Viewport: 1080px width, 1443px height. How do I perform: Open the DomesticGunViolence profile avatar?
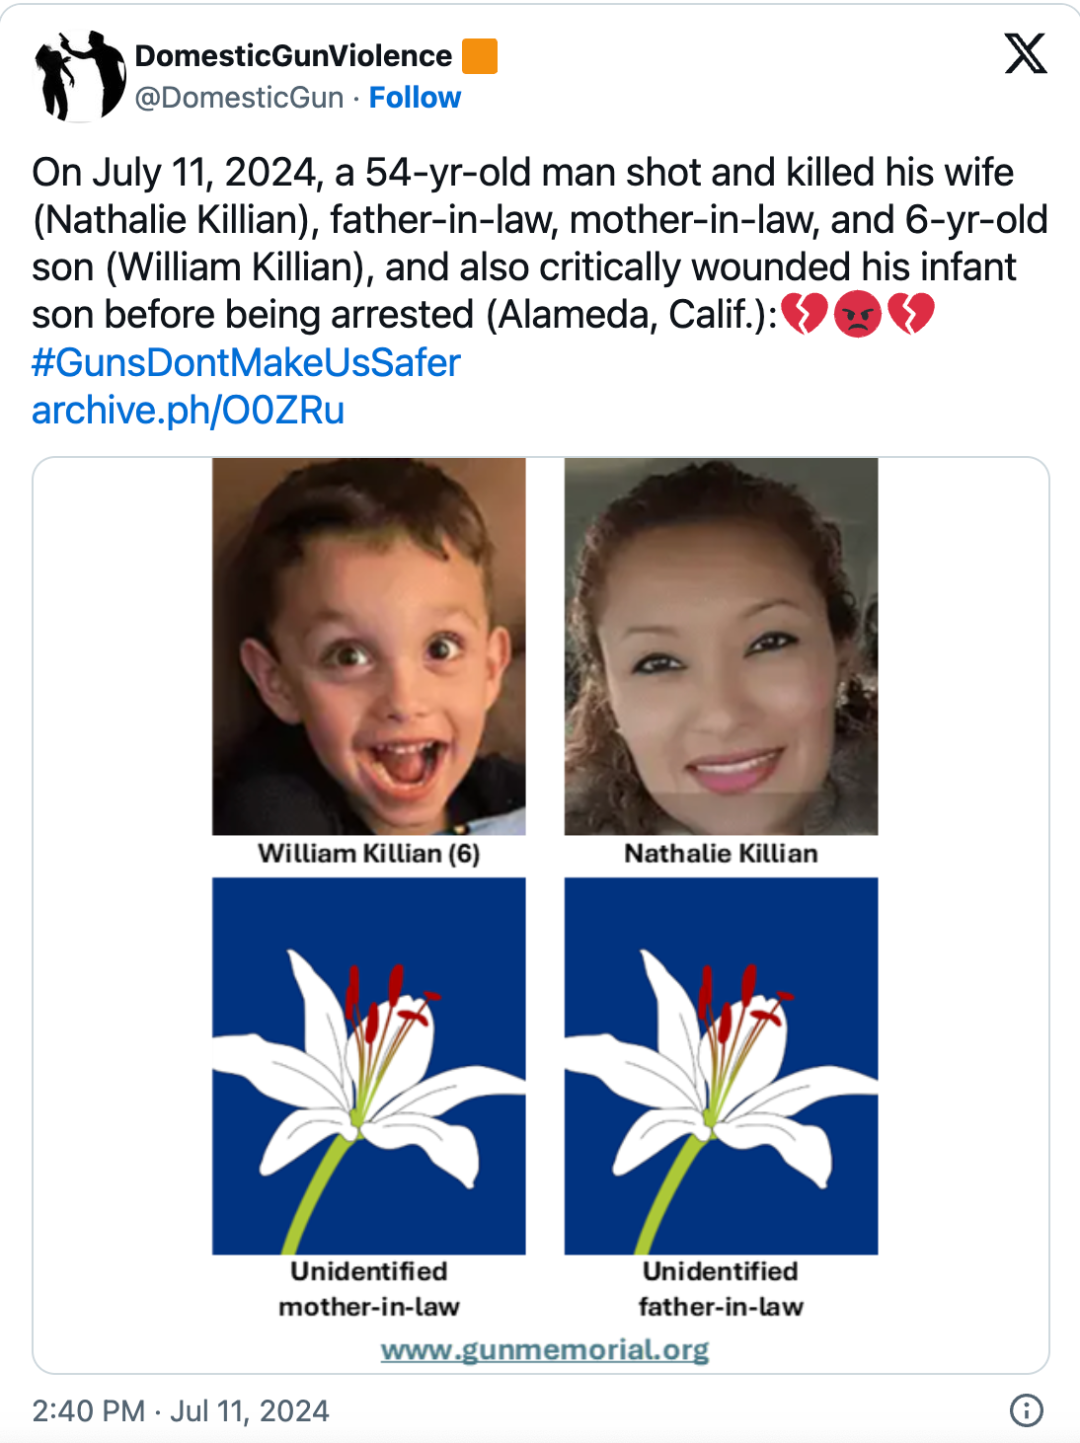click(80, 76)
